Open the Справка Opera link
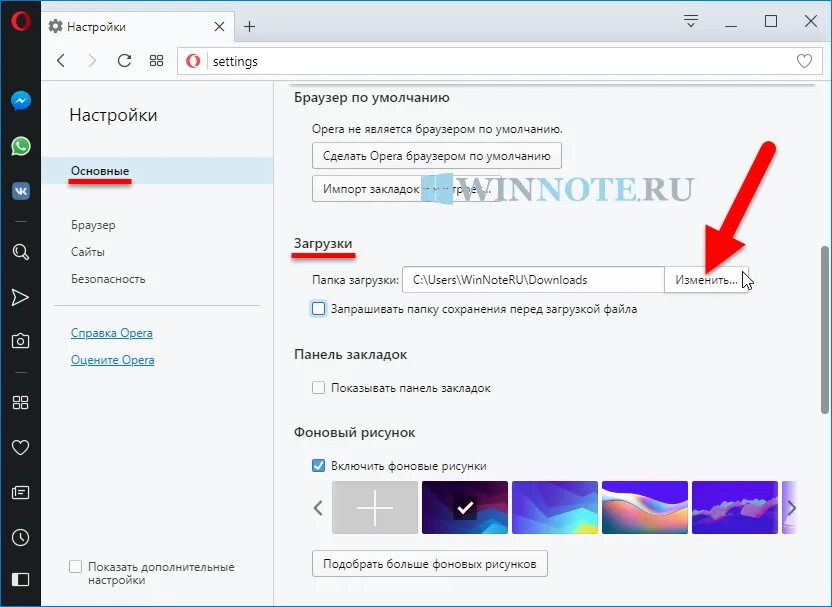The width and height of the screenshot is (832, 607). coord(111,333)
